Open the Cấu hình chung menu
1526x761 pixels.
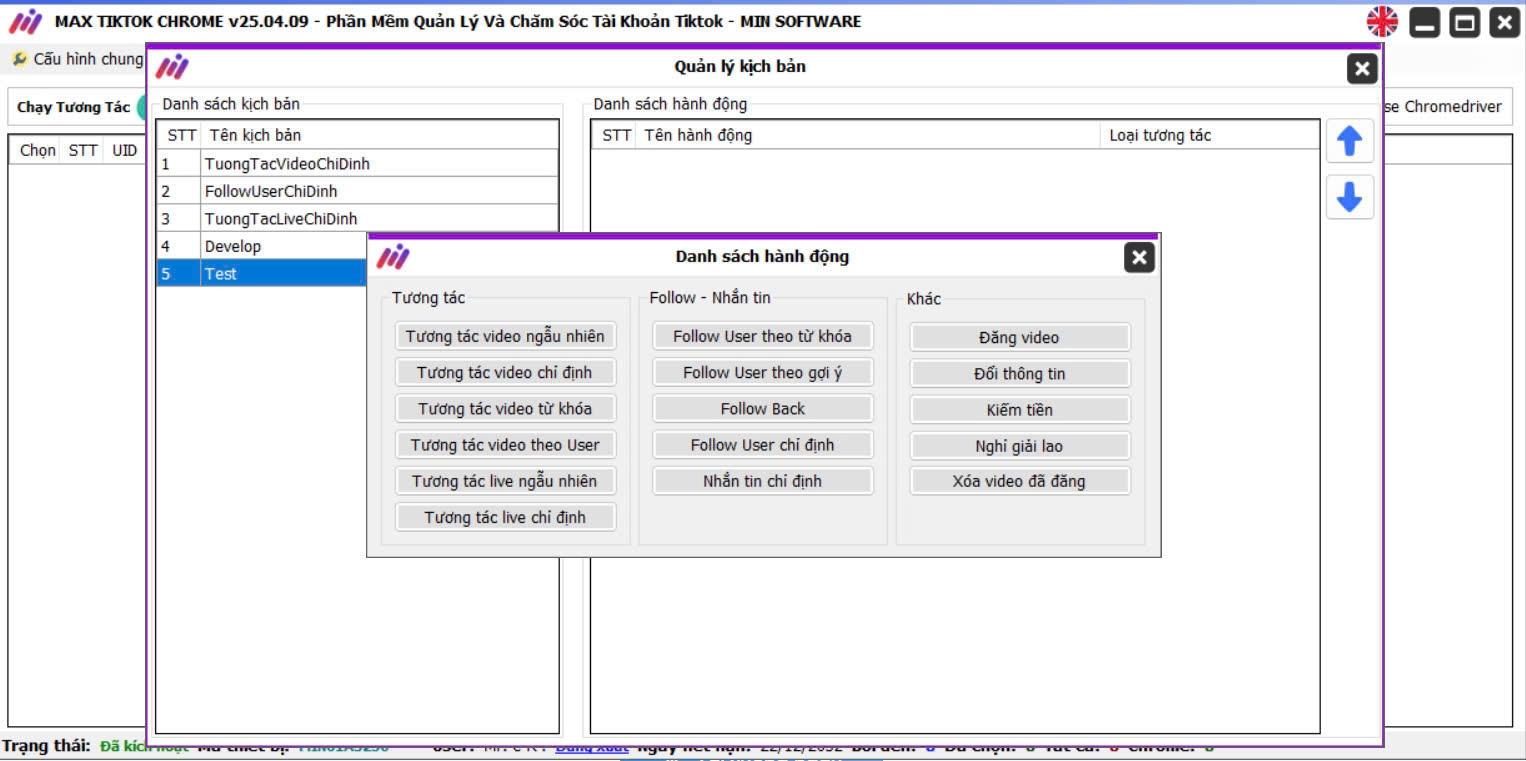(x=78, y=59)
